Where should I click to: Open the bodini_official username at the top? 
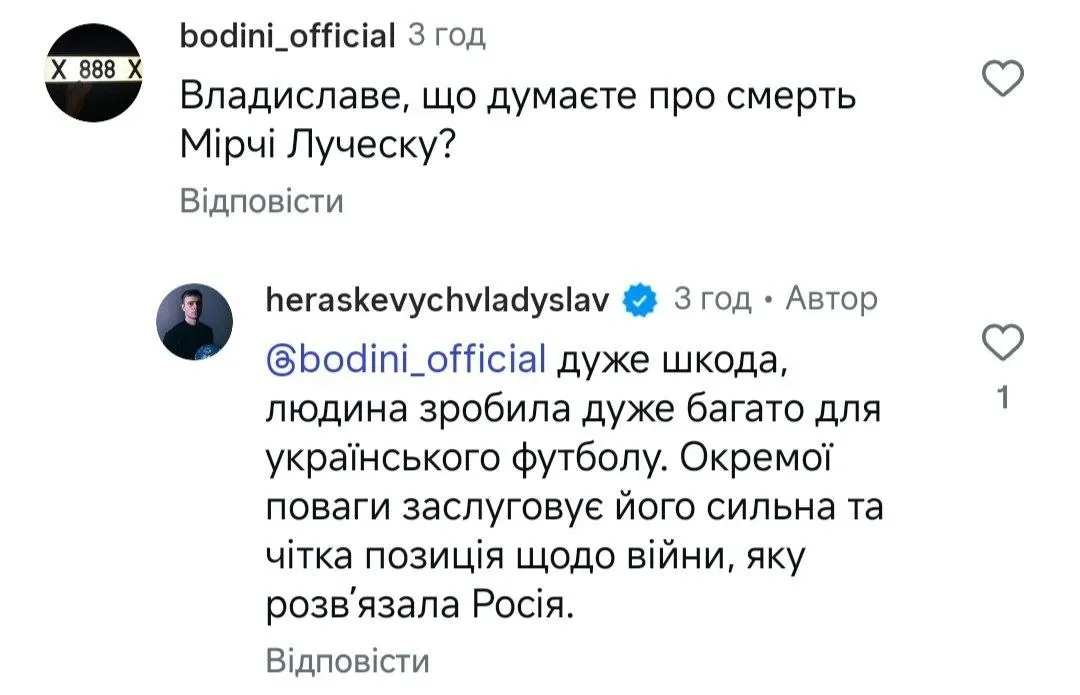click(289, 37)
